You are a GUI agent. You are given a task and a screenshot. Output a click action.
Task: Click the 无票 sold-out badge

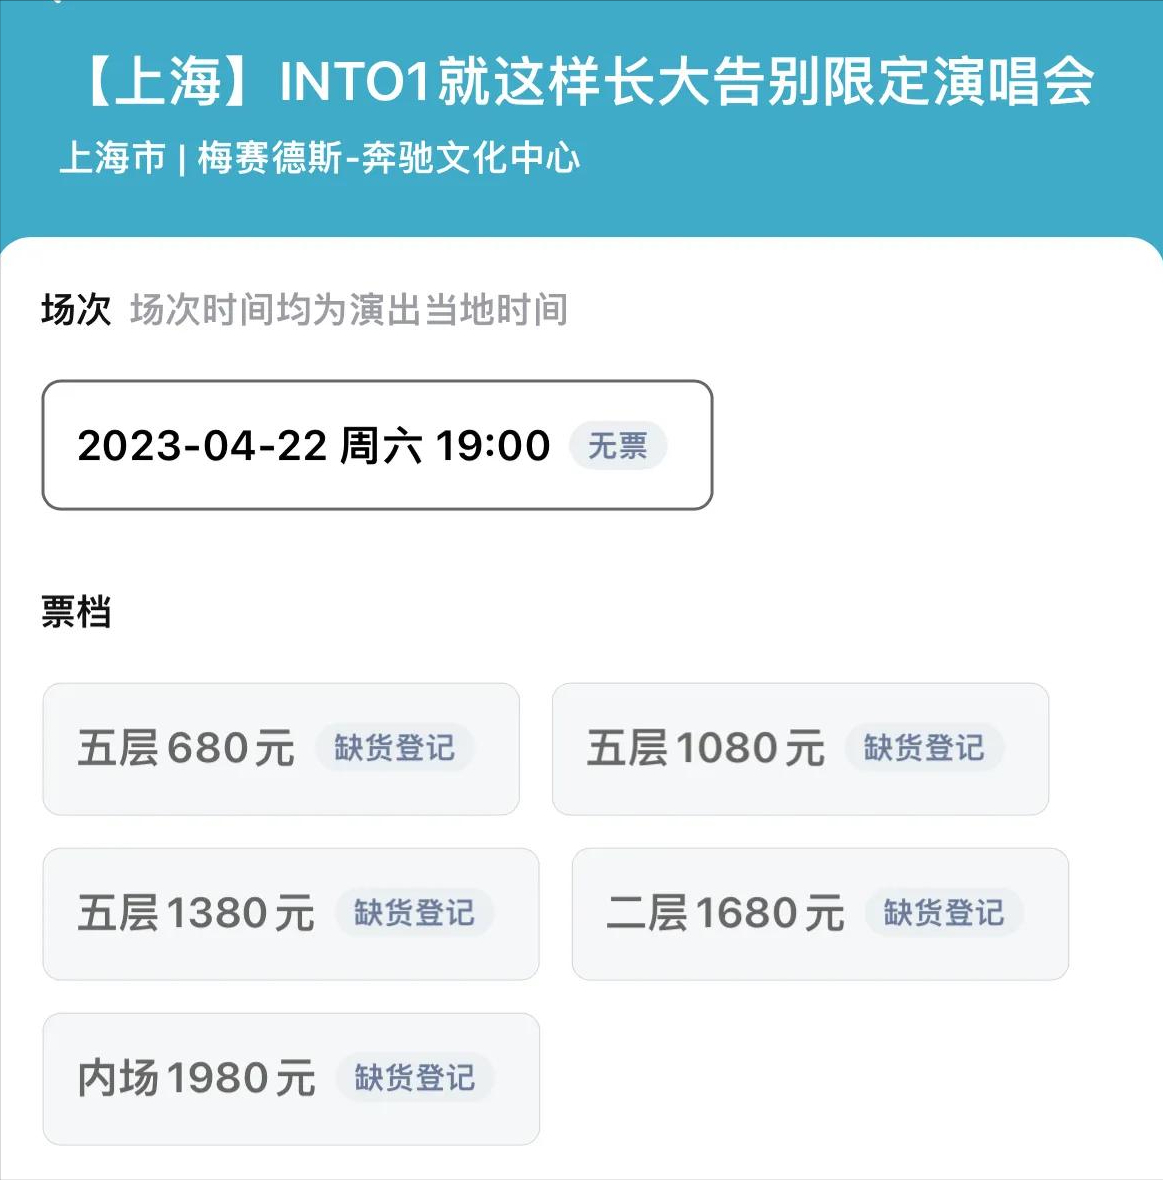pos(617,445)
